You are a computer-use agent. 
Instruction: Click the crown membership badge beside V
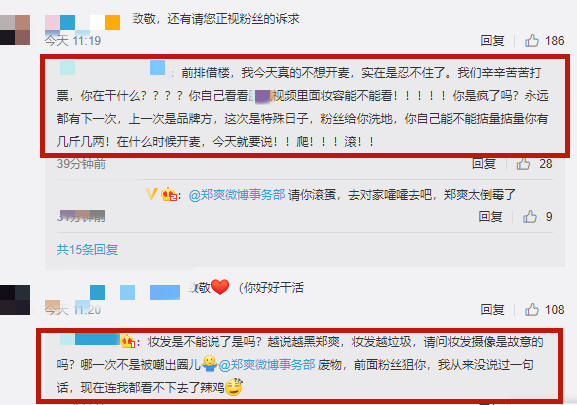coord(169,194)
